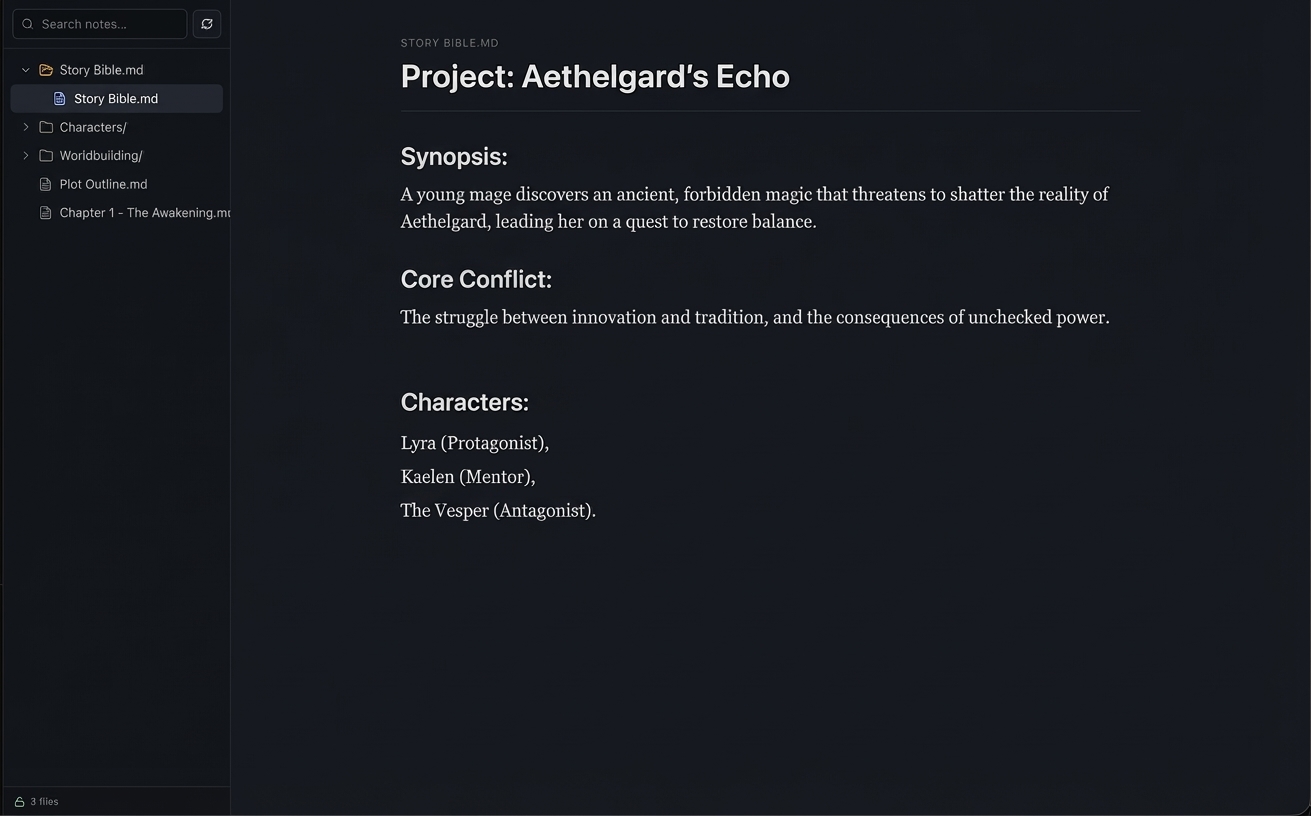Expand the Characters/ folder chevron

[26, 127]
